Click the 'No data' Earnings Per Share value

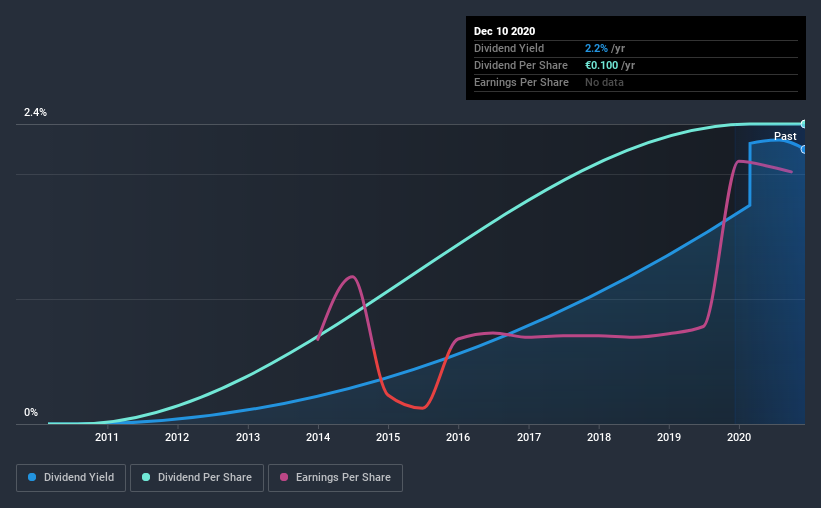[x=604, y=82]
